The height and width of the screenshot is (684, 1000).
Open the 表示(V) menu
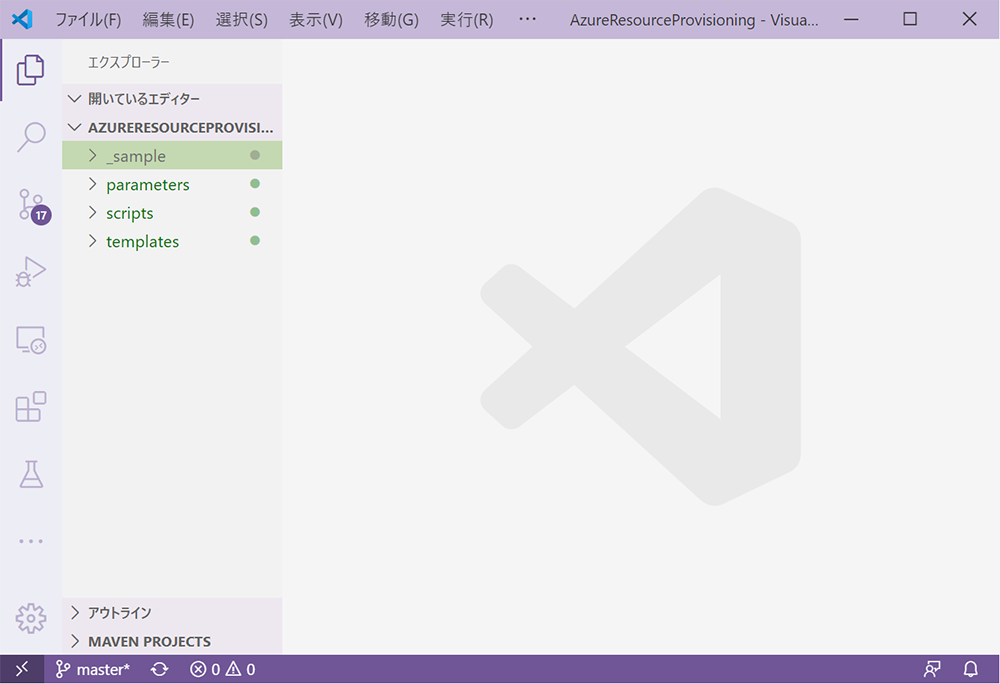(x=316, y=20)
